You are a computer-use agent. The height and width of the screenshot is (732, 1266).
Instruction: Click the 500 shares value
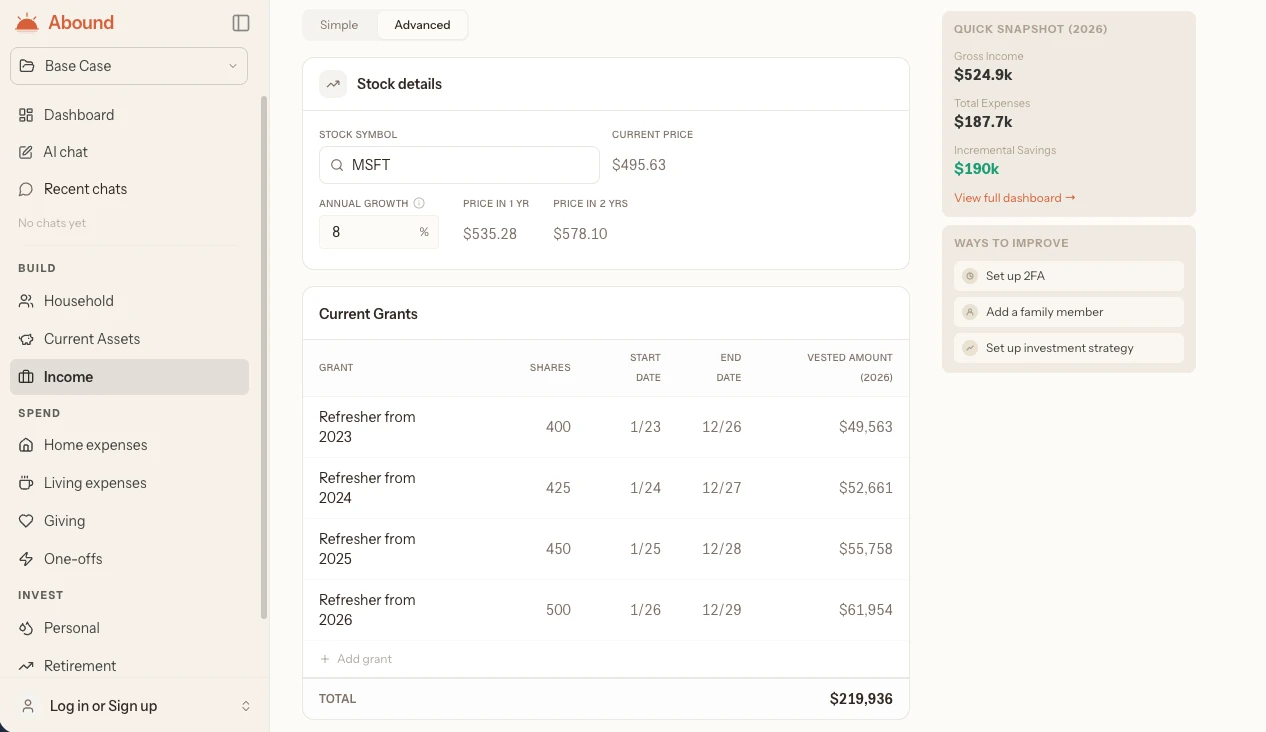(x=558, y=610)
